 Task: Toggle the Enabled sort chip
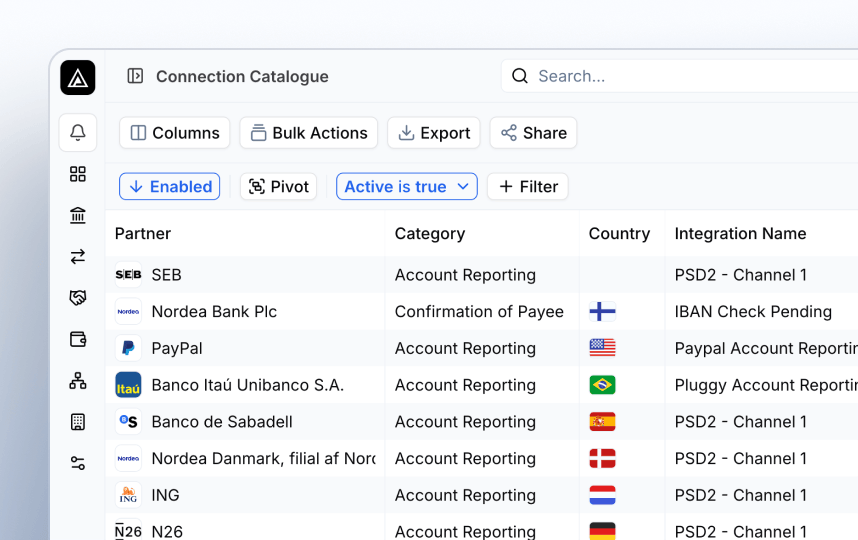point(170,187)
